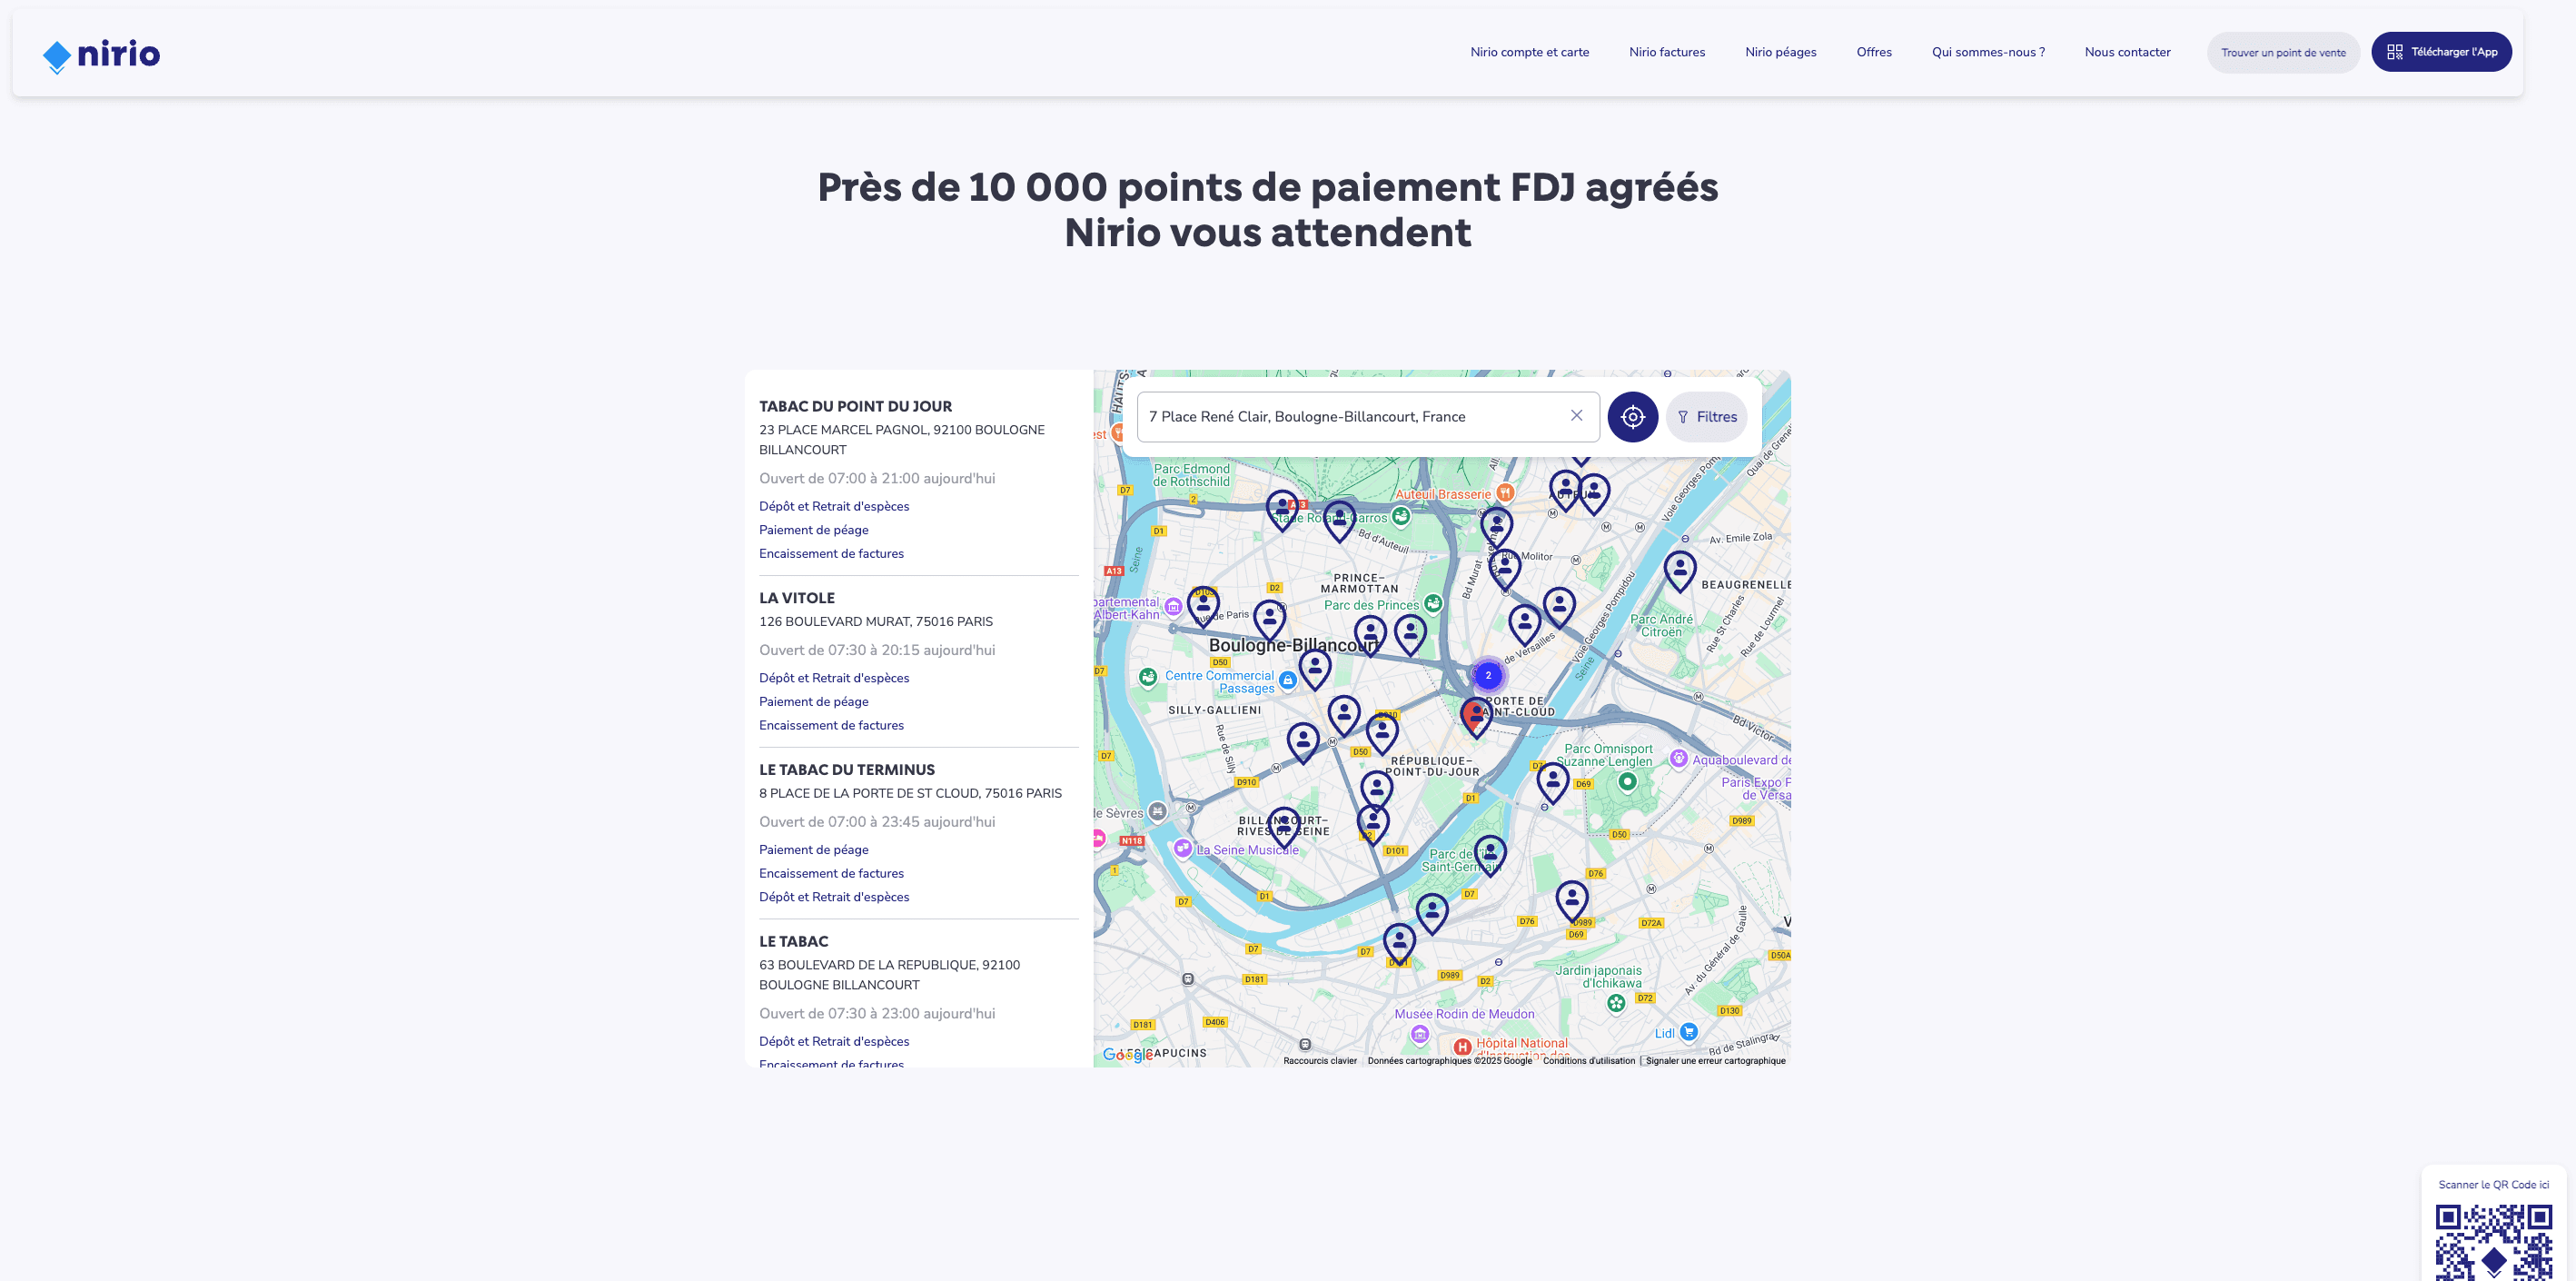Click the Parc des Princes stadium icon

1433,603
